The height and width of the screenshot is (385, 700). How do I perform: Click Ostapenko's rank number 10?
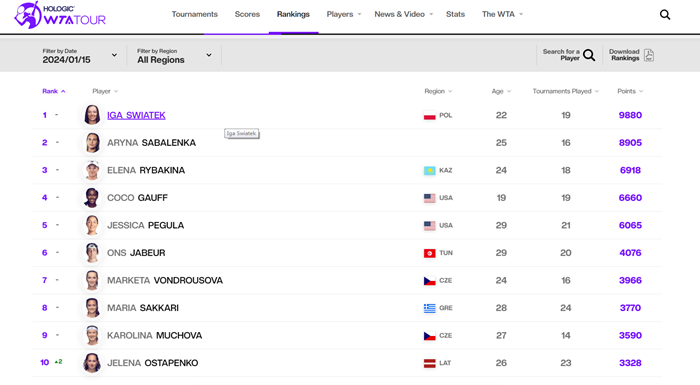tap(45, 363)
